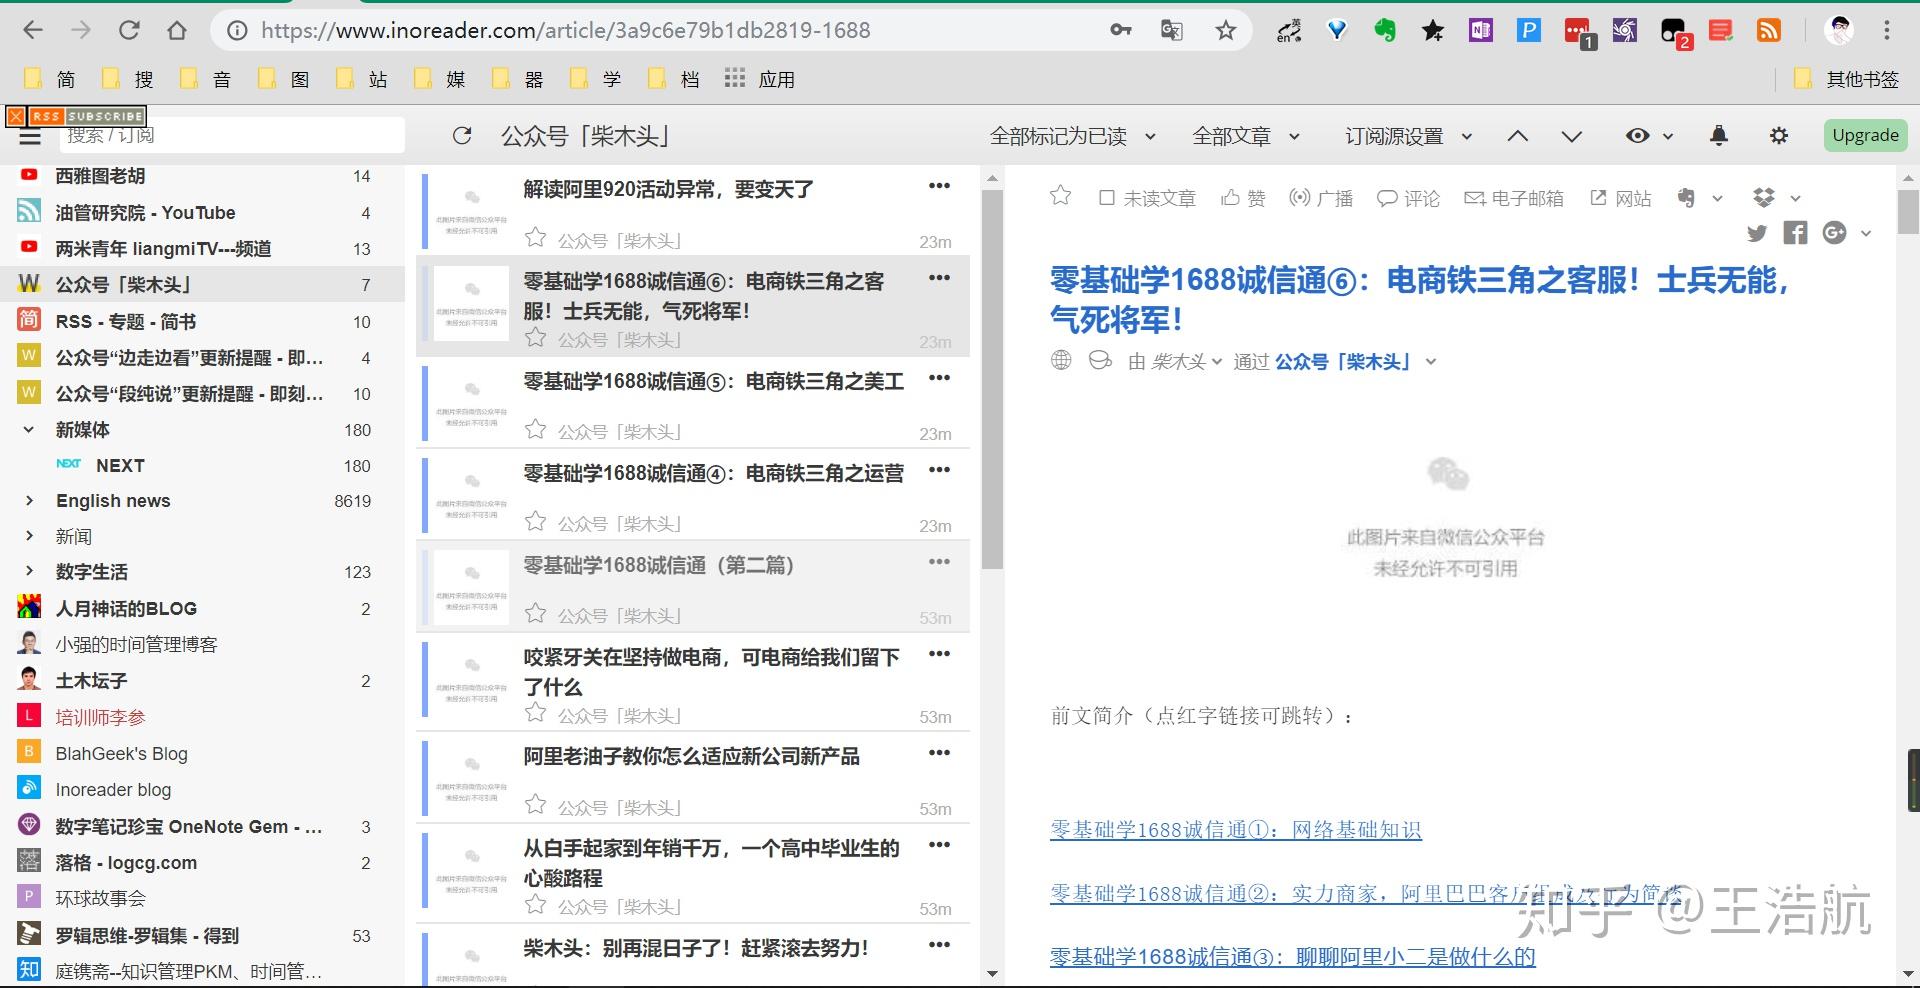1920x988 pixels.
Task: Open link 零基础学1688诚信通①：网络基础知识
Action: point(1236,829)
